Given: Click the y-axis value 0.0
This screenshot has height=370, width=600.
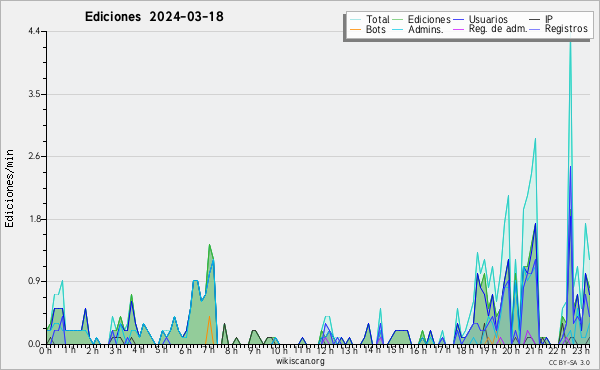Looking at the screenshot, I should pos(34,344).
